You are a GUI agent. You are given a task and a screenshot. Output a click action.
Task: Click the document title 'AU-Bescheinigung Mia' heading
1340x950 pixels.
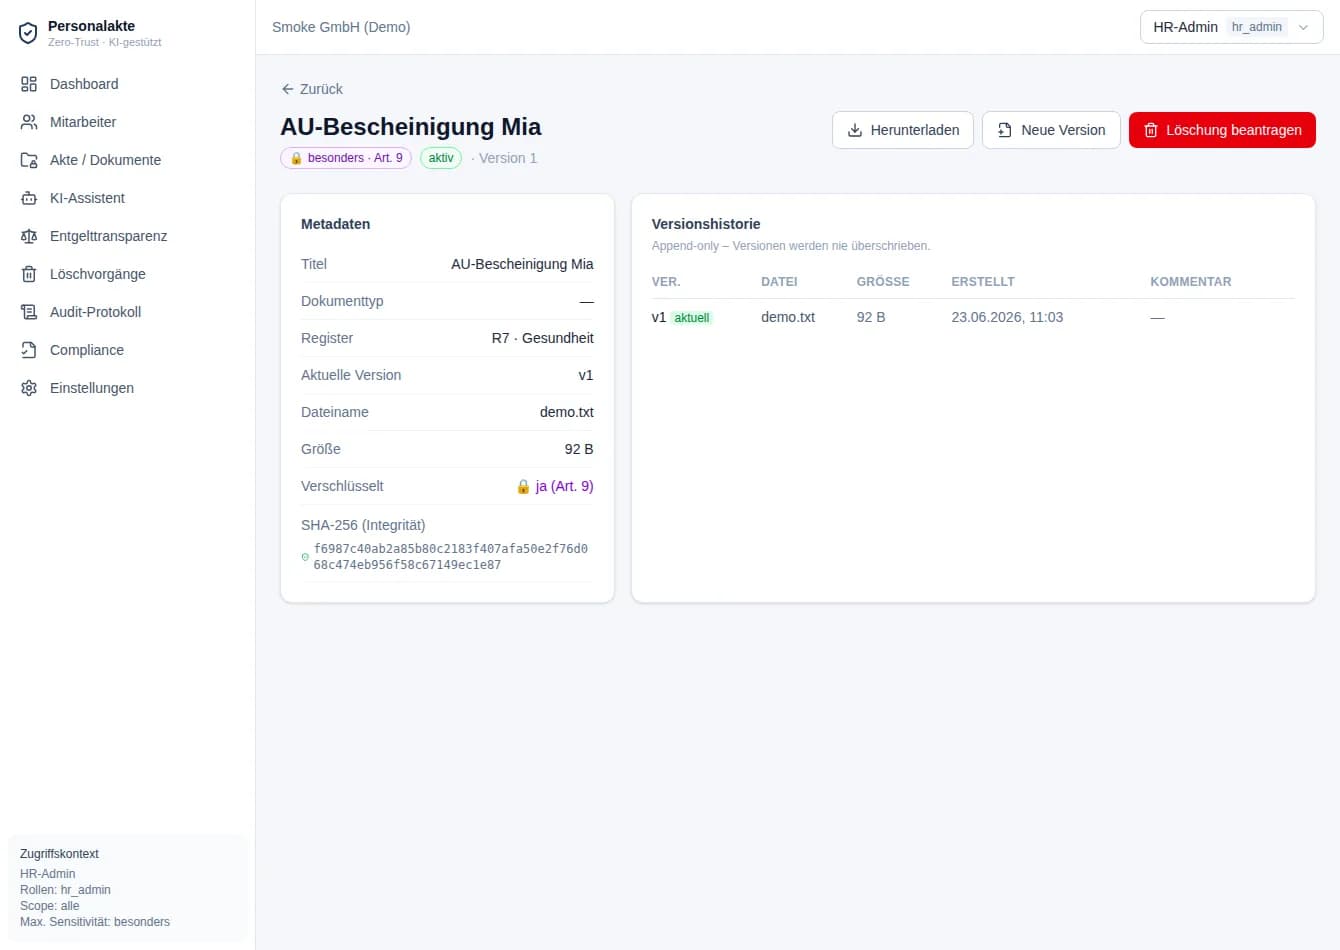click(x=411, y=127)
